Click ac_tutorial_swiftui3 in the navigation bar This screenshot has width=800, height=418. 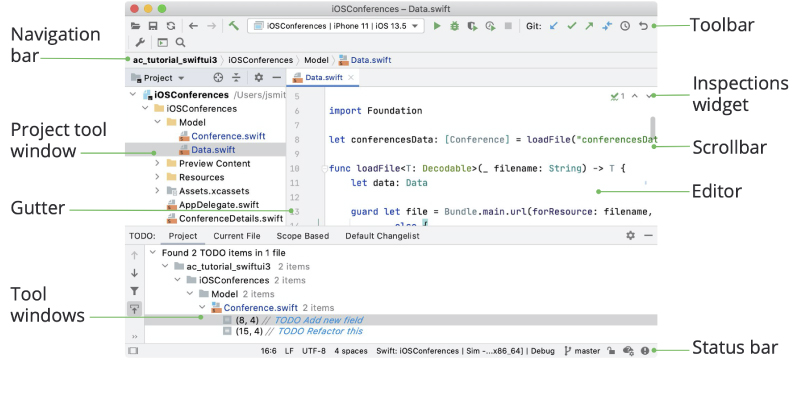pos(175,60)
